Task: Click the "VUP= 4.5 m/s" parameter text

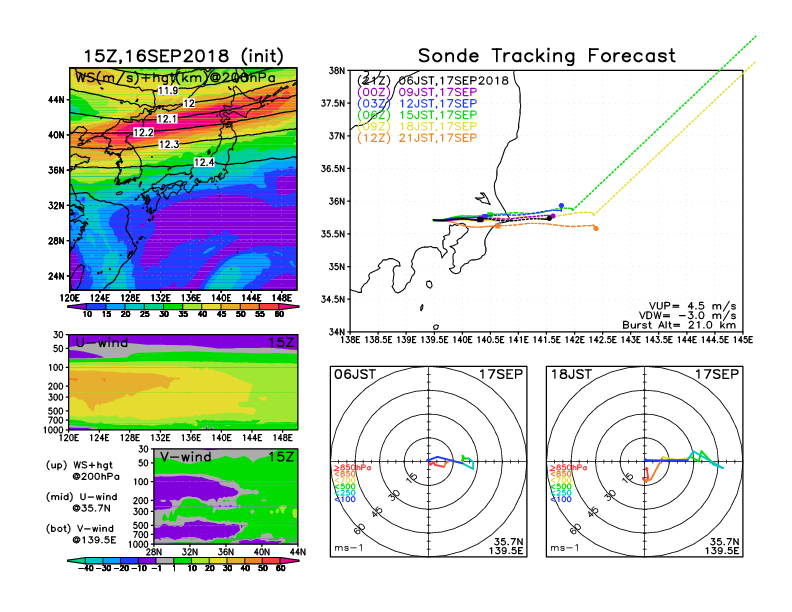Action: 692,306
